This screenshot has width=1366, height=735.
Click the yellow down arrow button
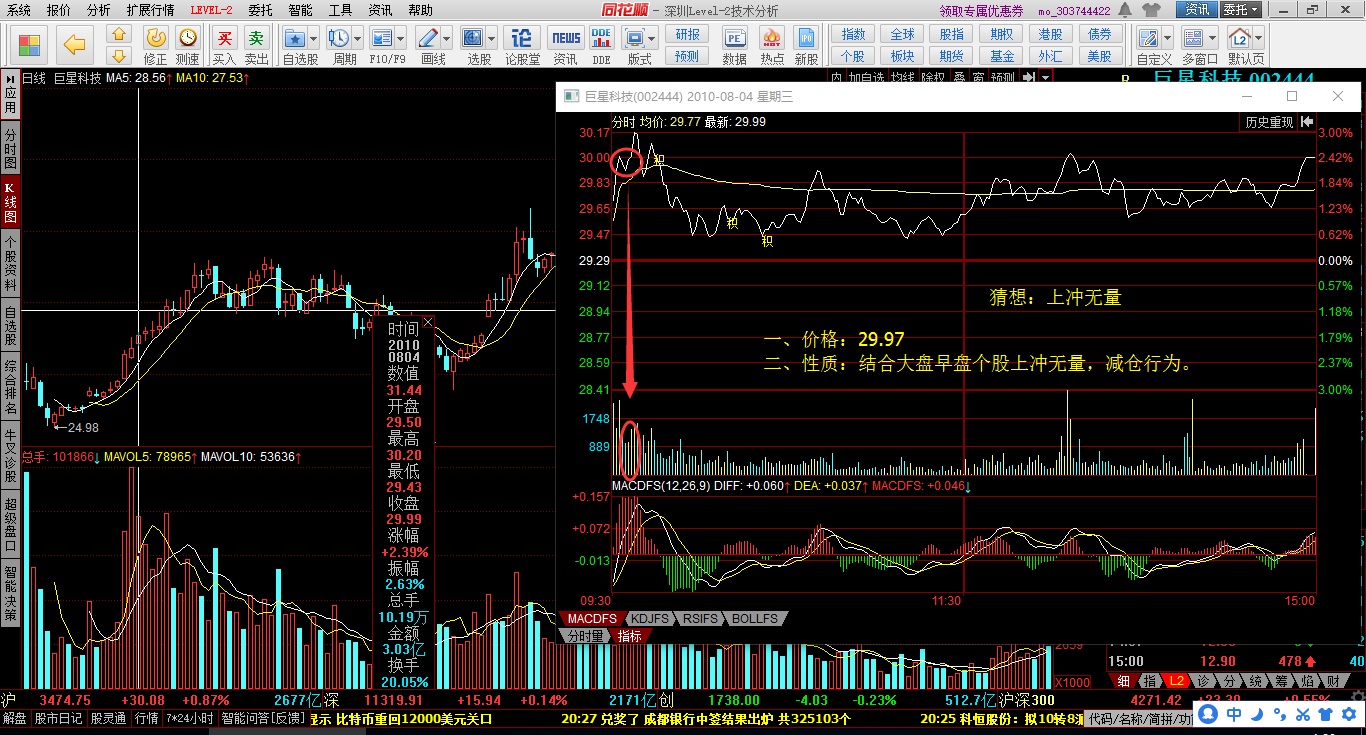point(119,56)
